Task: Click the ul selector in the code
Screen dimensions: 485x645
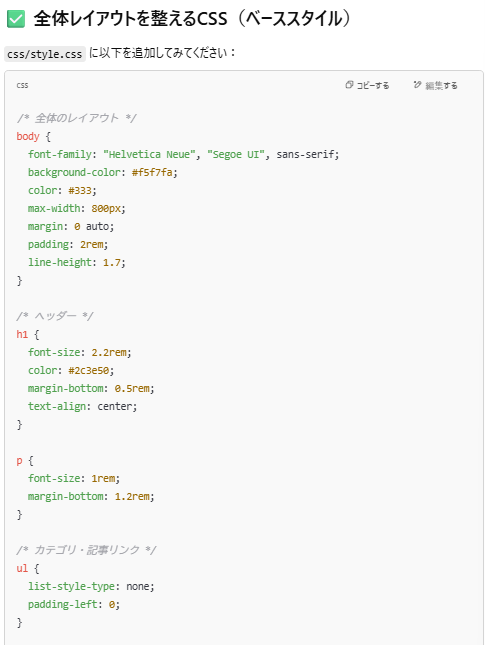Action: pos(22,568)
